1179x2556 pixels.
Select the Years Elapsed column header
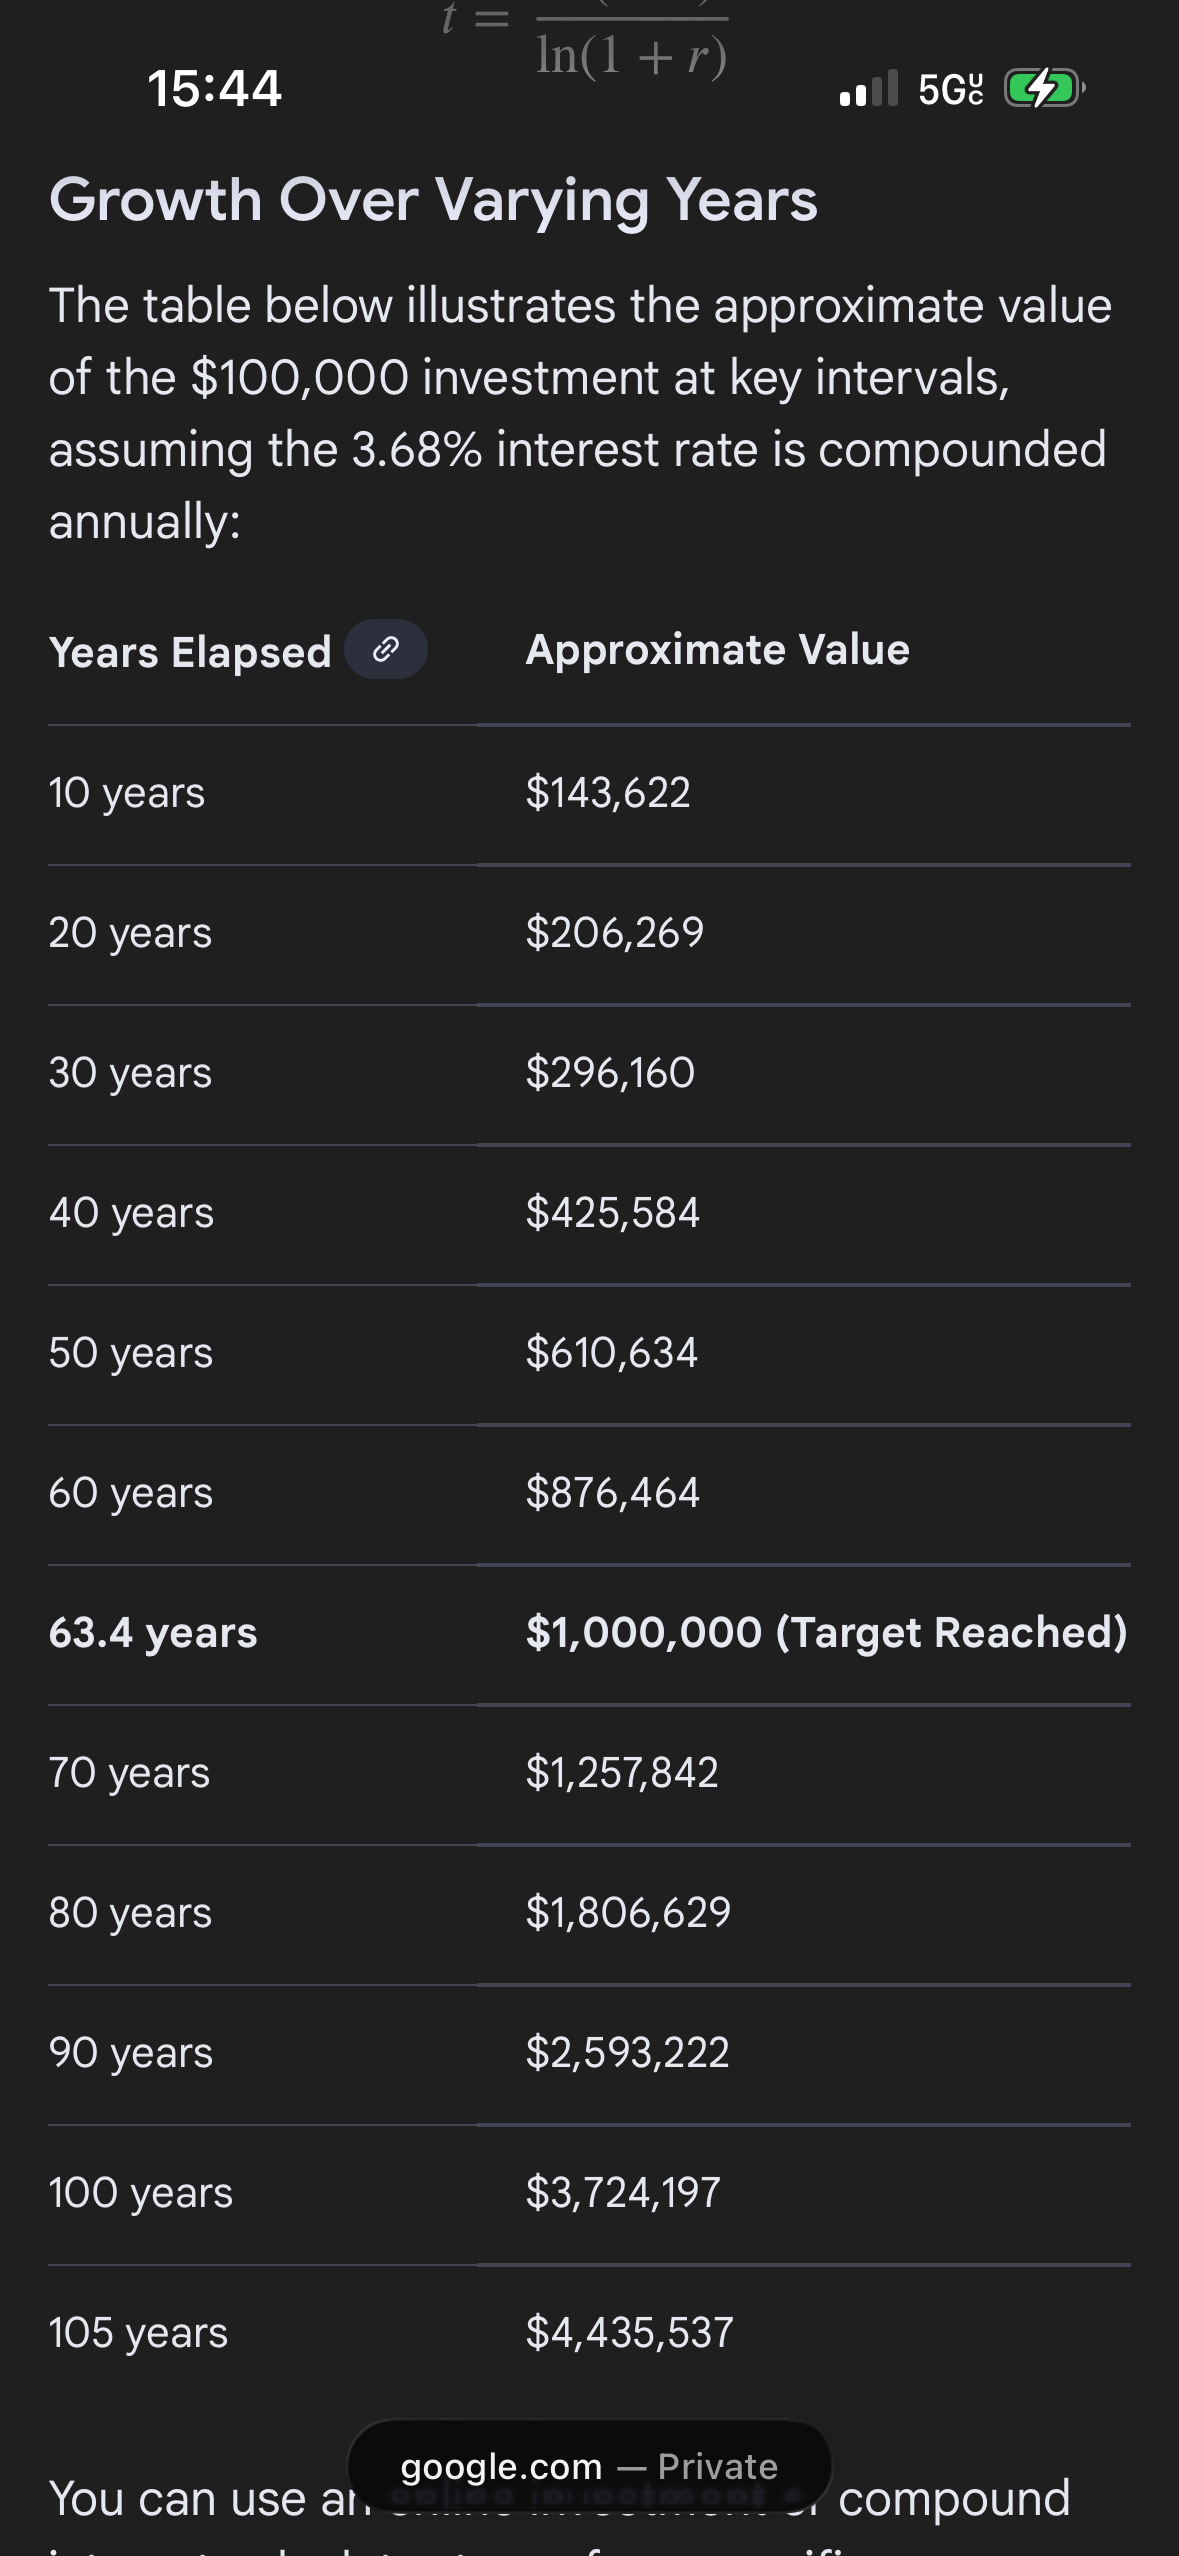190,652
